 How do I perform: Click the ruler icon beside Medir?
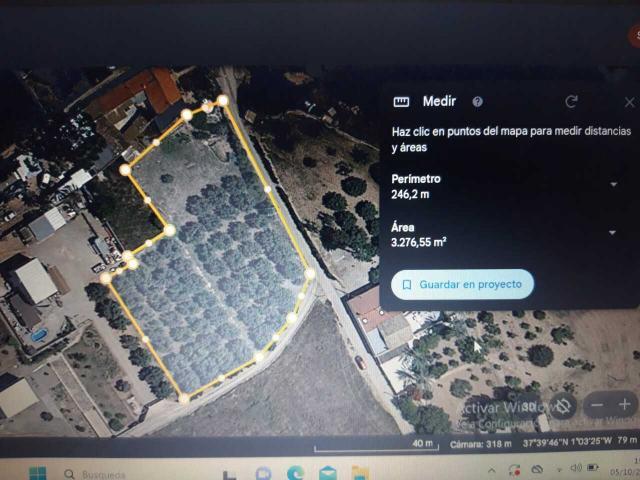pyautogui.click(x=401, y=102)
